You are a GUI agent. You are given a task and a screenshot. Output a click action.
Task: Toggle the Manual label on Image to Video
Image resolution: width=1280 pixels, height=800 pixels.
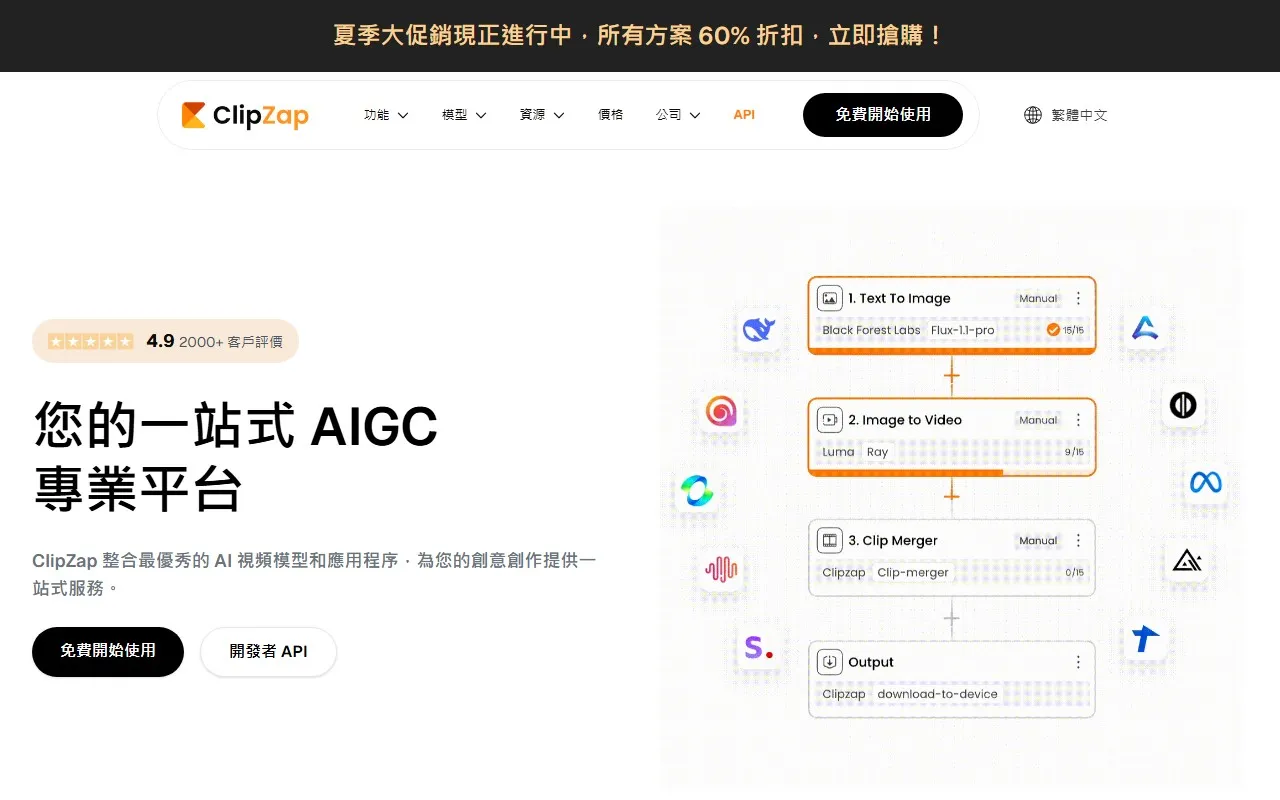pyautogui.click(x=1038, y=420)
